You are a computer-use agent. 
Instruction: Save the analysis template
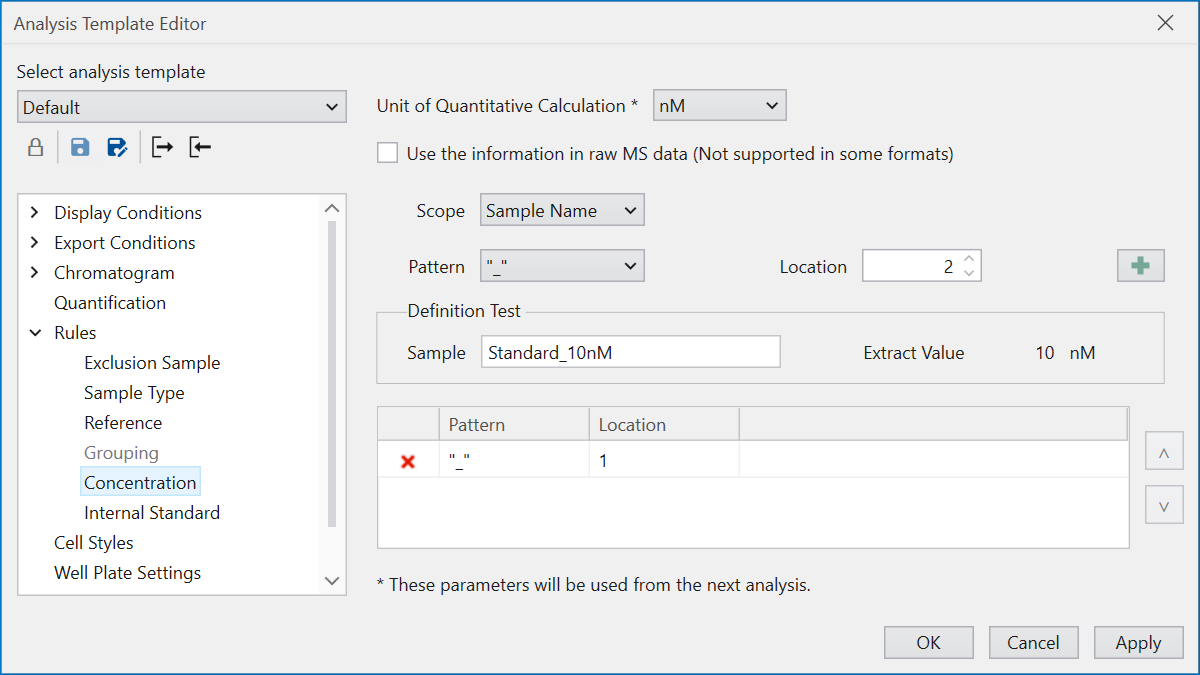pos(80,148)
